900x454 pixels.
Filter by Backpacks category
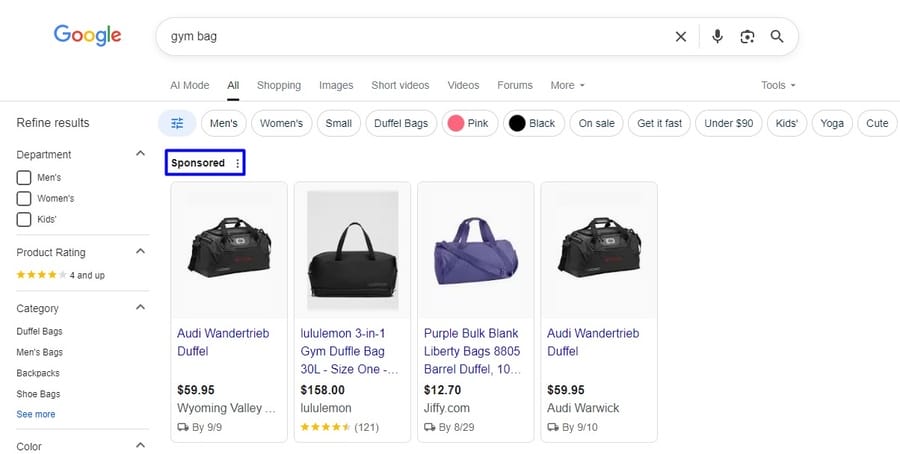click(x=38, y=373)
